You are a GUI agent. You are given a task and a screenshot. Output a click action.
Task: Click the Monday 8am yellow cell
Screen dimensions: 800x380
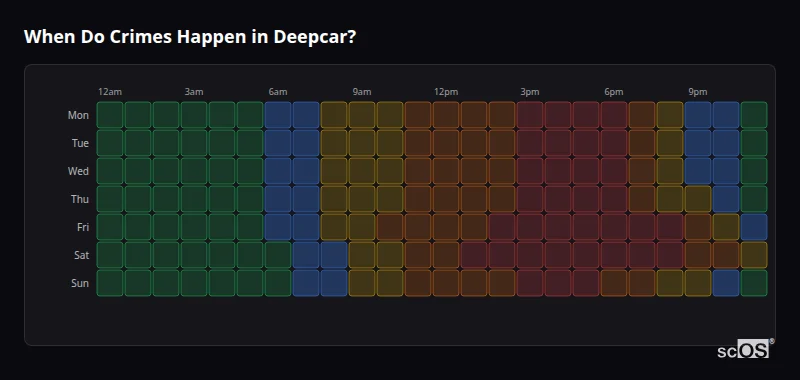coord(334,115)
